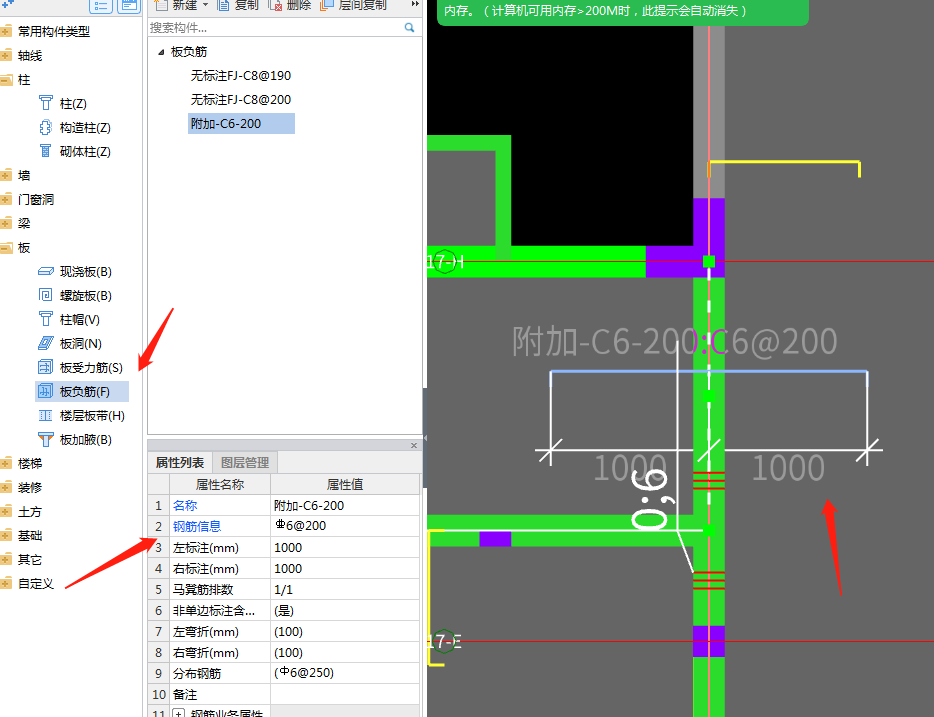
Task: Expand the 钢筋业务属性 row
Action: pos(178,713)
